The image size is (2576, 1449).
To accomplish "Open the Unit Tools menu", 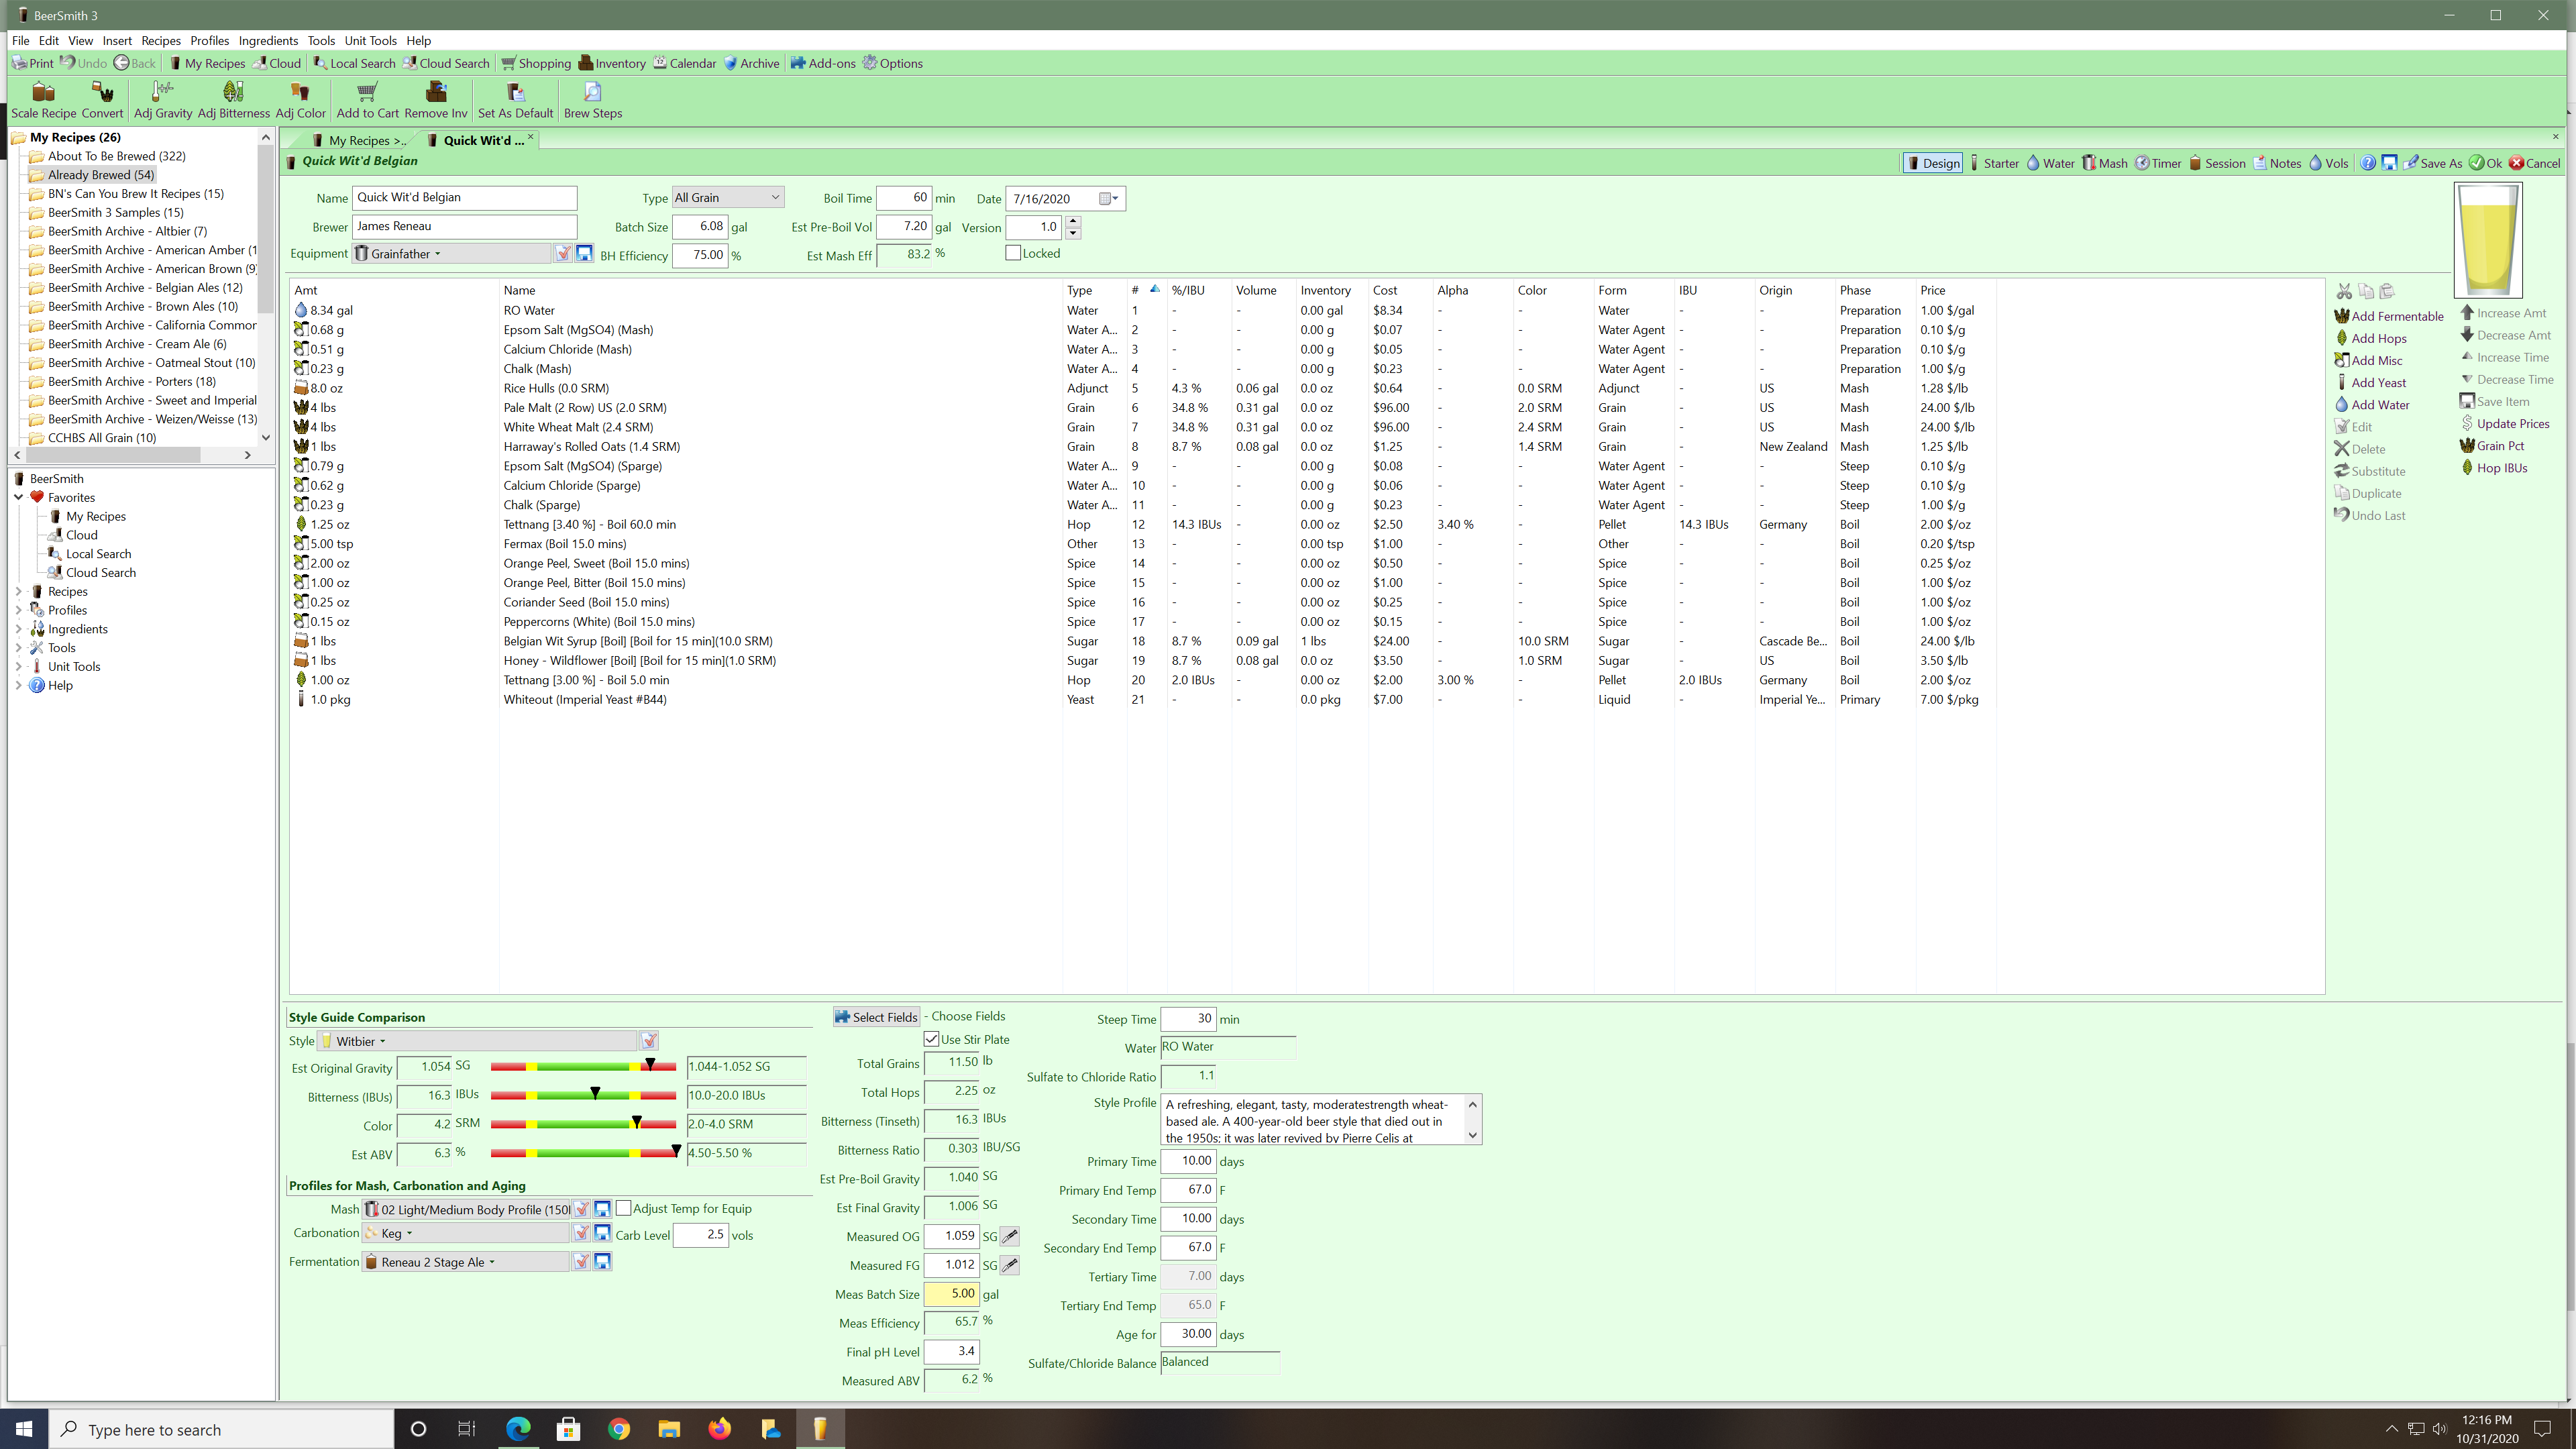I will click(371, 41).
